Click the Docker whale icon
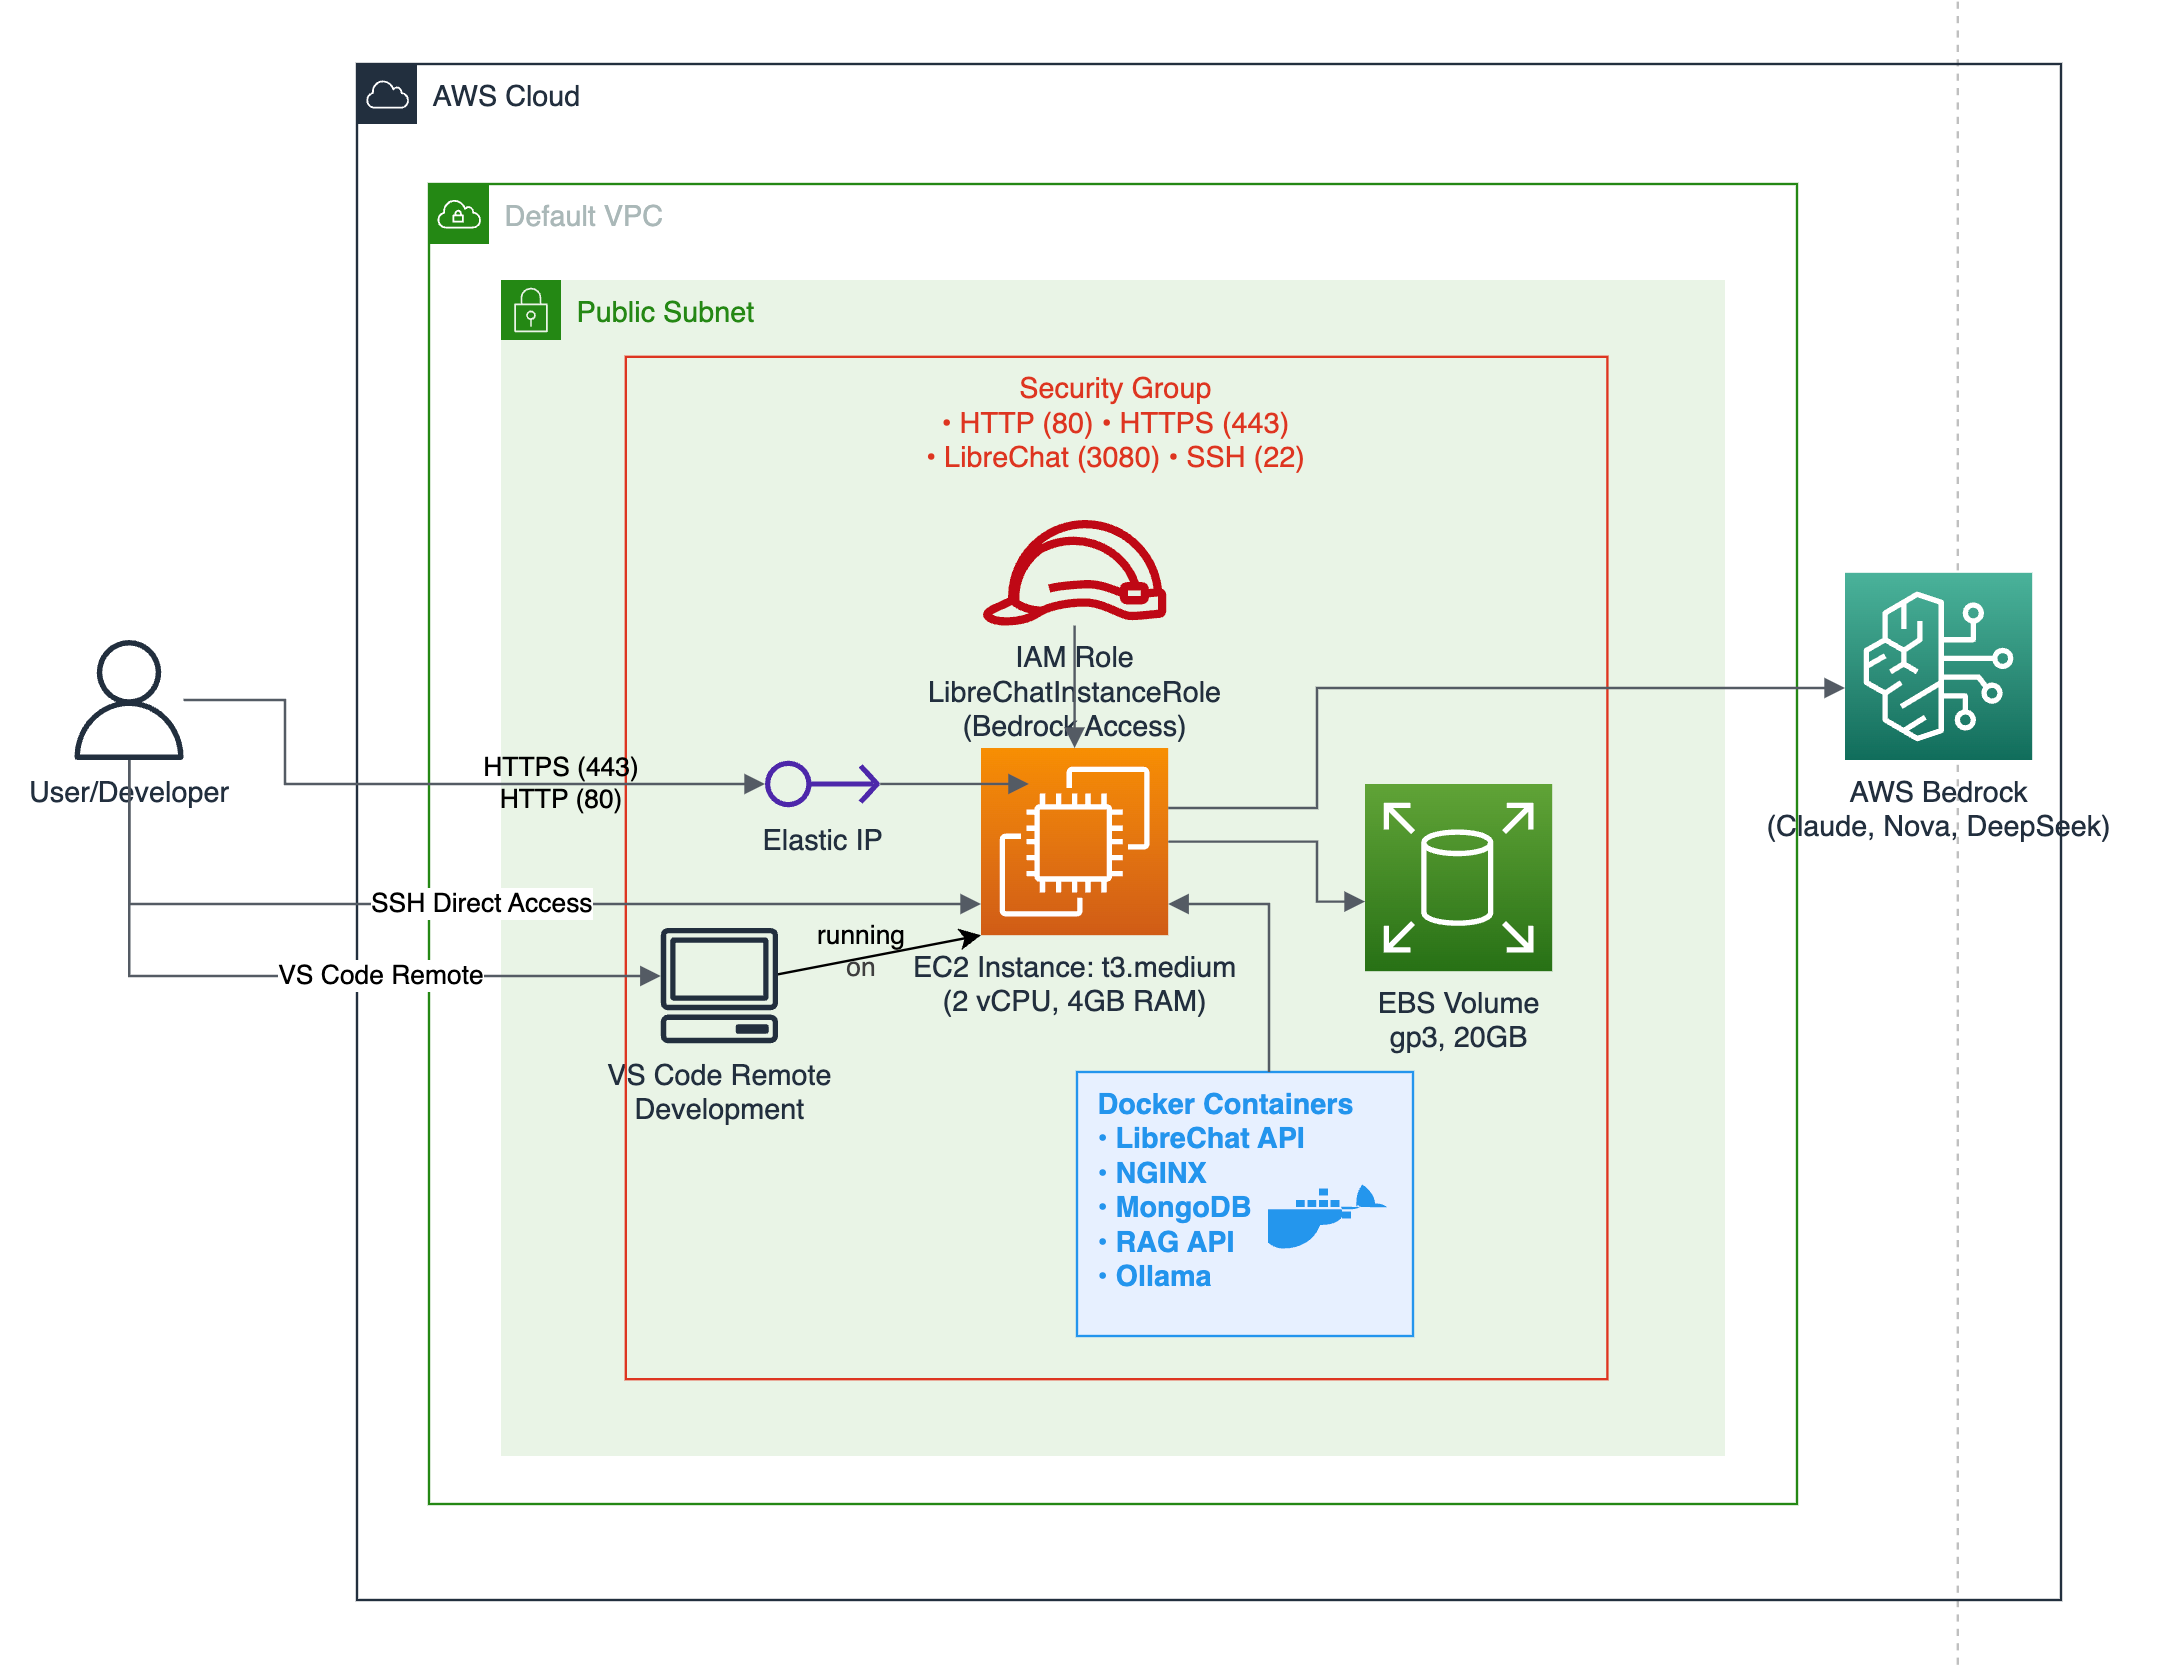 [x=1325, y=1217]
